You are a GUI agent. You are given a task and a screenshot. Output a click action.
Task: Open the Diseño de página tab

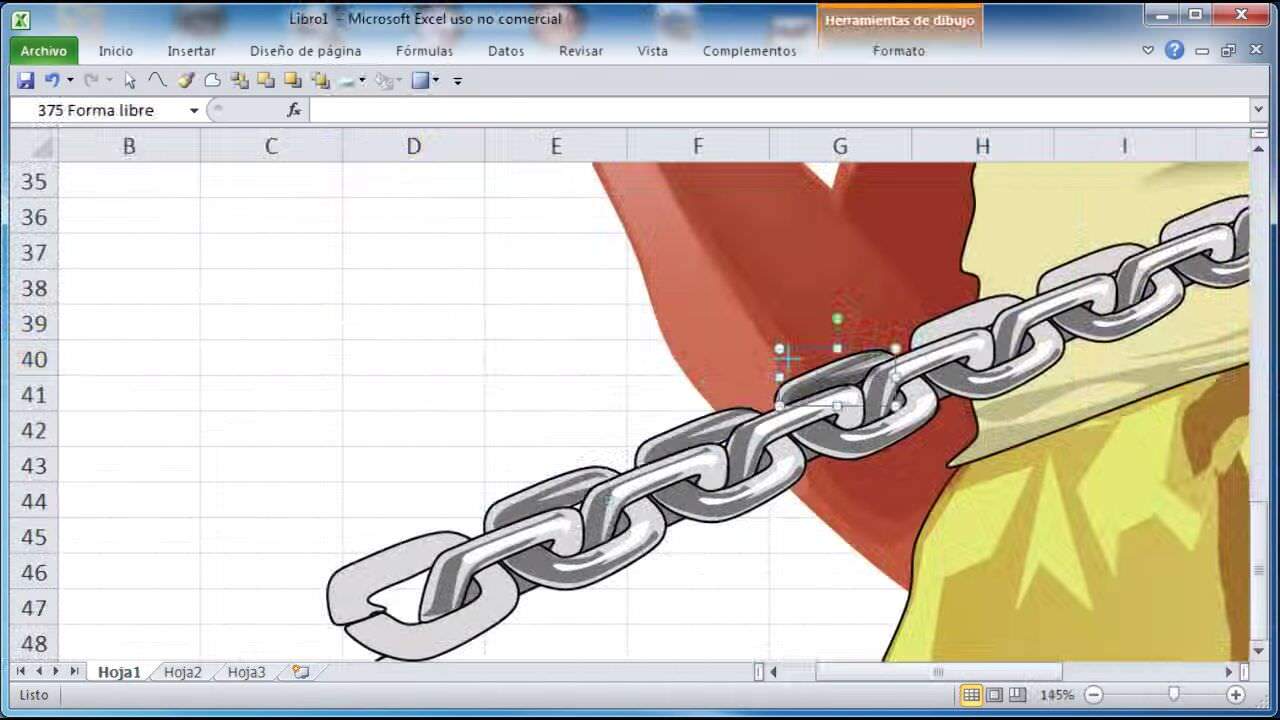click(306, 51)
